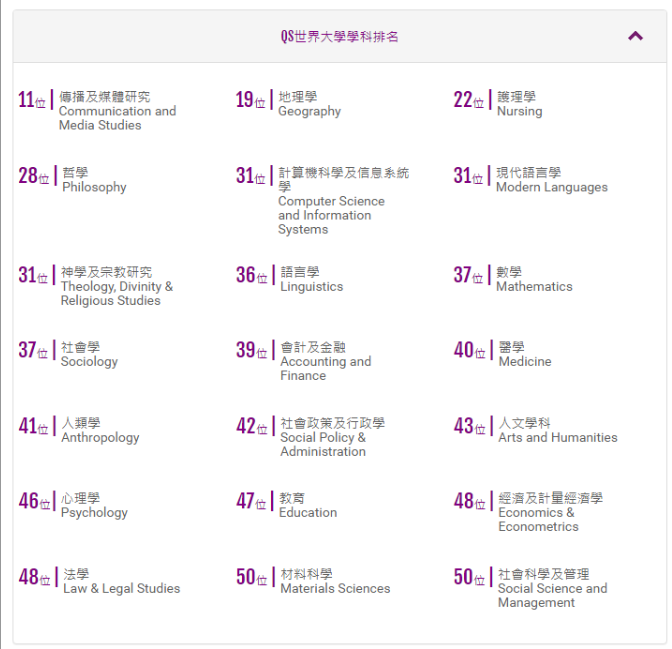Select the Psychology subject ranking
This screenshot has width=672, height=649.
(x=94, y=506)
